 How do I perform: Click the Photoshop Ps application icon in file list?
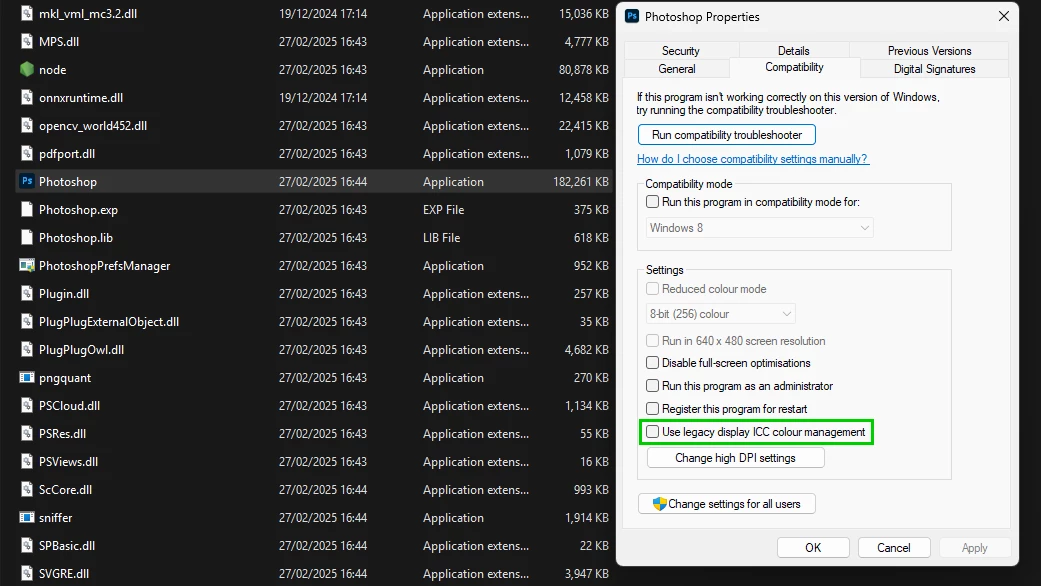click(x=27, y=181)
